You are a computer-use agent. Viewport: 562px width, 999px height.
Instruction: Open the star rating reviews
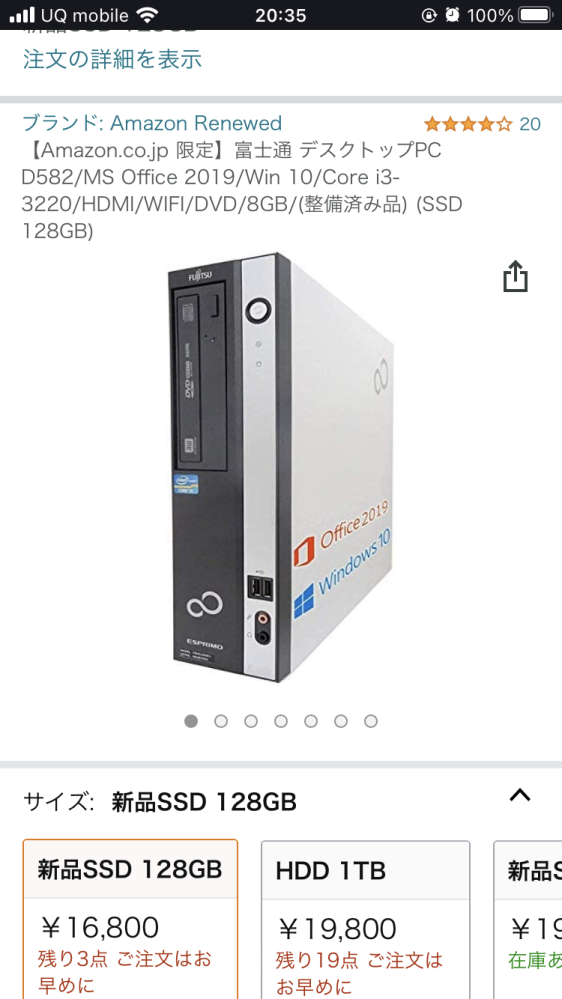tap(468, 124)
